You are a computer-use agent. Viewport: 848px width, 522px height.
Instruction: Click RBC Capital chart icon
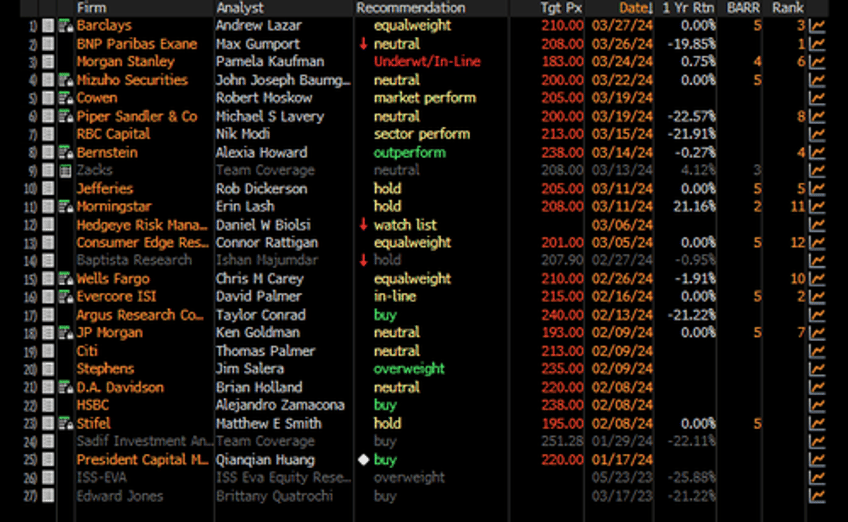(817, 134)
